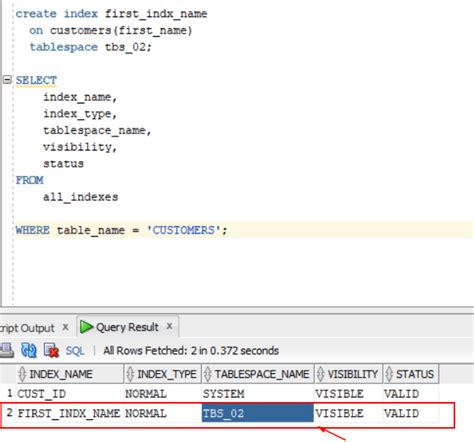
Task: Select the CUST_ID cell in row 1
Action: coord(70,394)
